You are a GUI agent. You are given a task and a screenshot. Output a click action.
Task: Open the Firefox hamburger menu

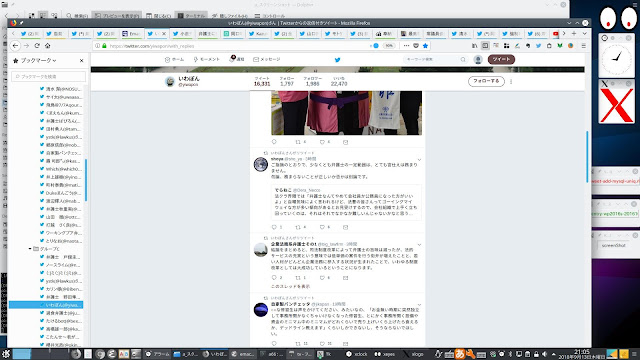583,46
